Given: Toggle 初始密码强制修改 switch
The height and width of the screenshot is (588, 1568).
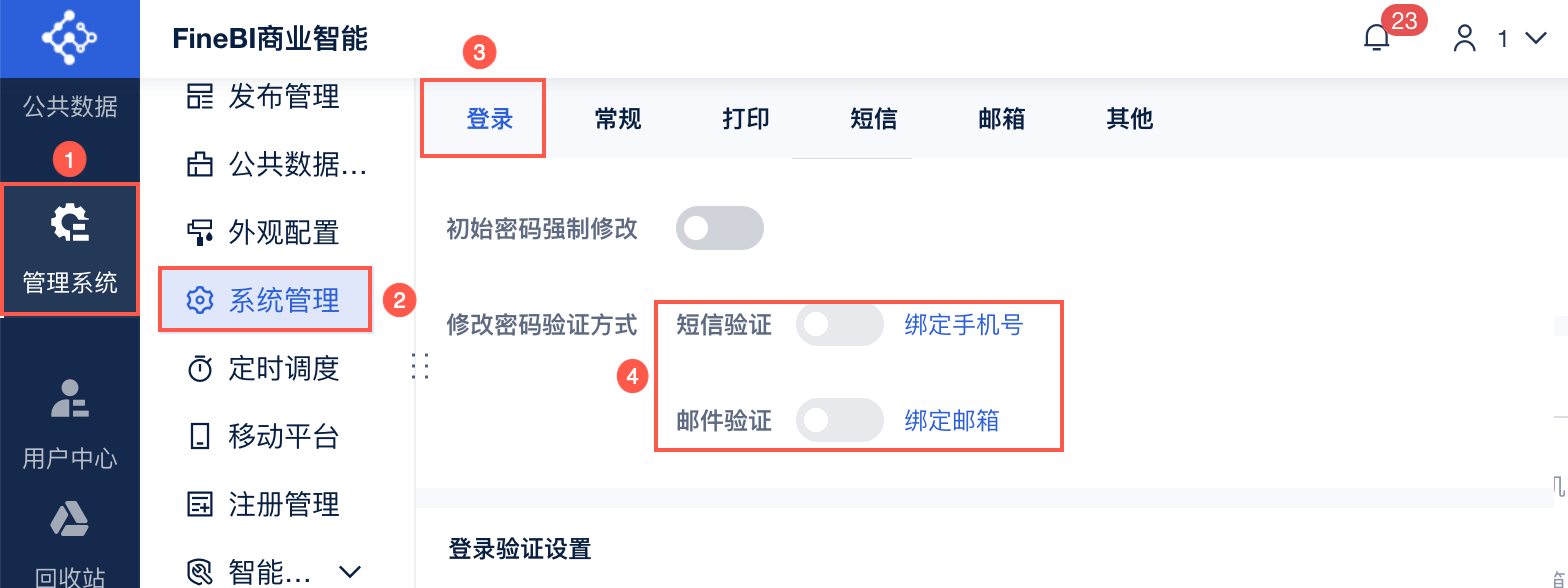Looking at the screenshot, I should 719,229.
